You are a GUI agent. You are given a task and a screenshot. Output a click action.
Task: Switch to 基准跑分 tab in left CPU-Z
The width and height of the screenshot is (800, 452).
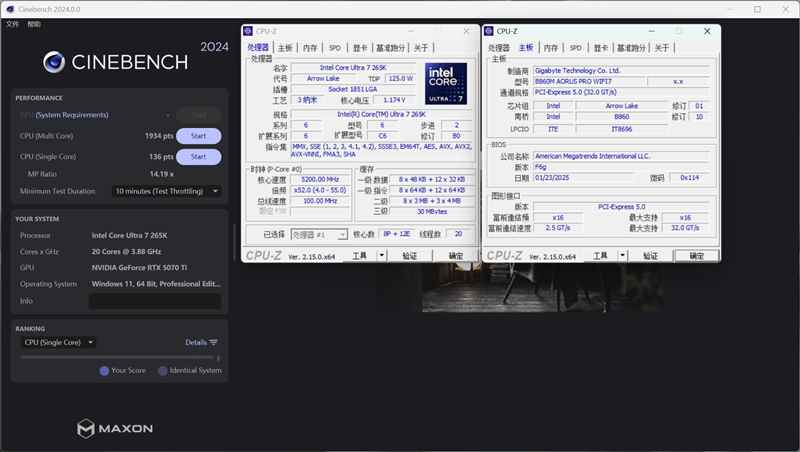tap(390, 47)
